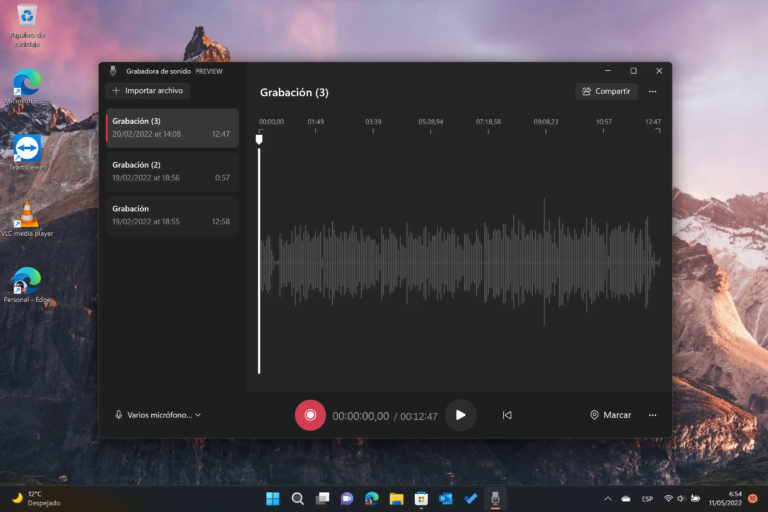Open Edge from the taskbar
This screenshot has width=768, height=512.
[372, 499]
